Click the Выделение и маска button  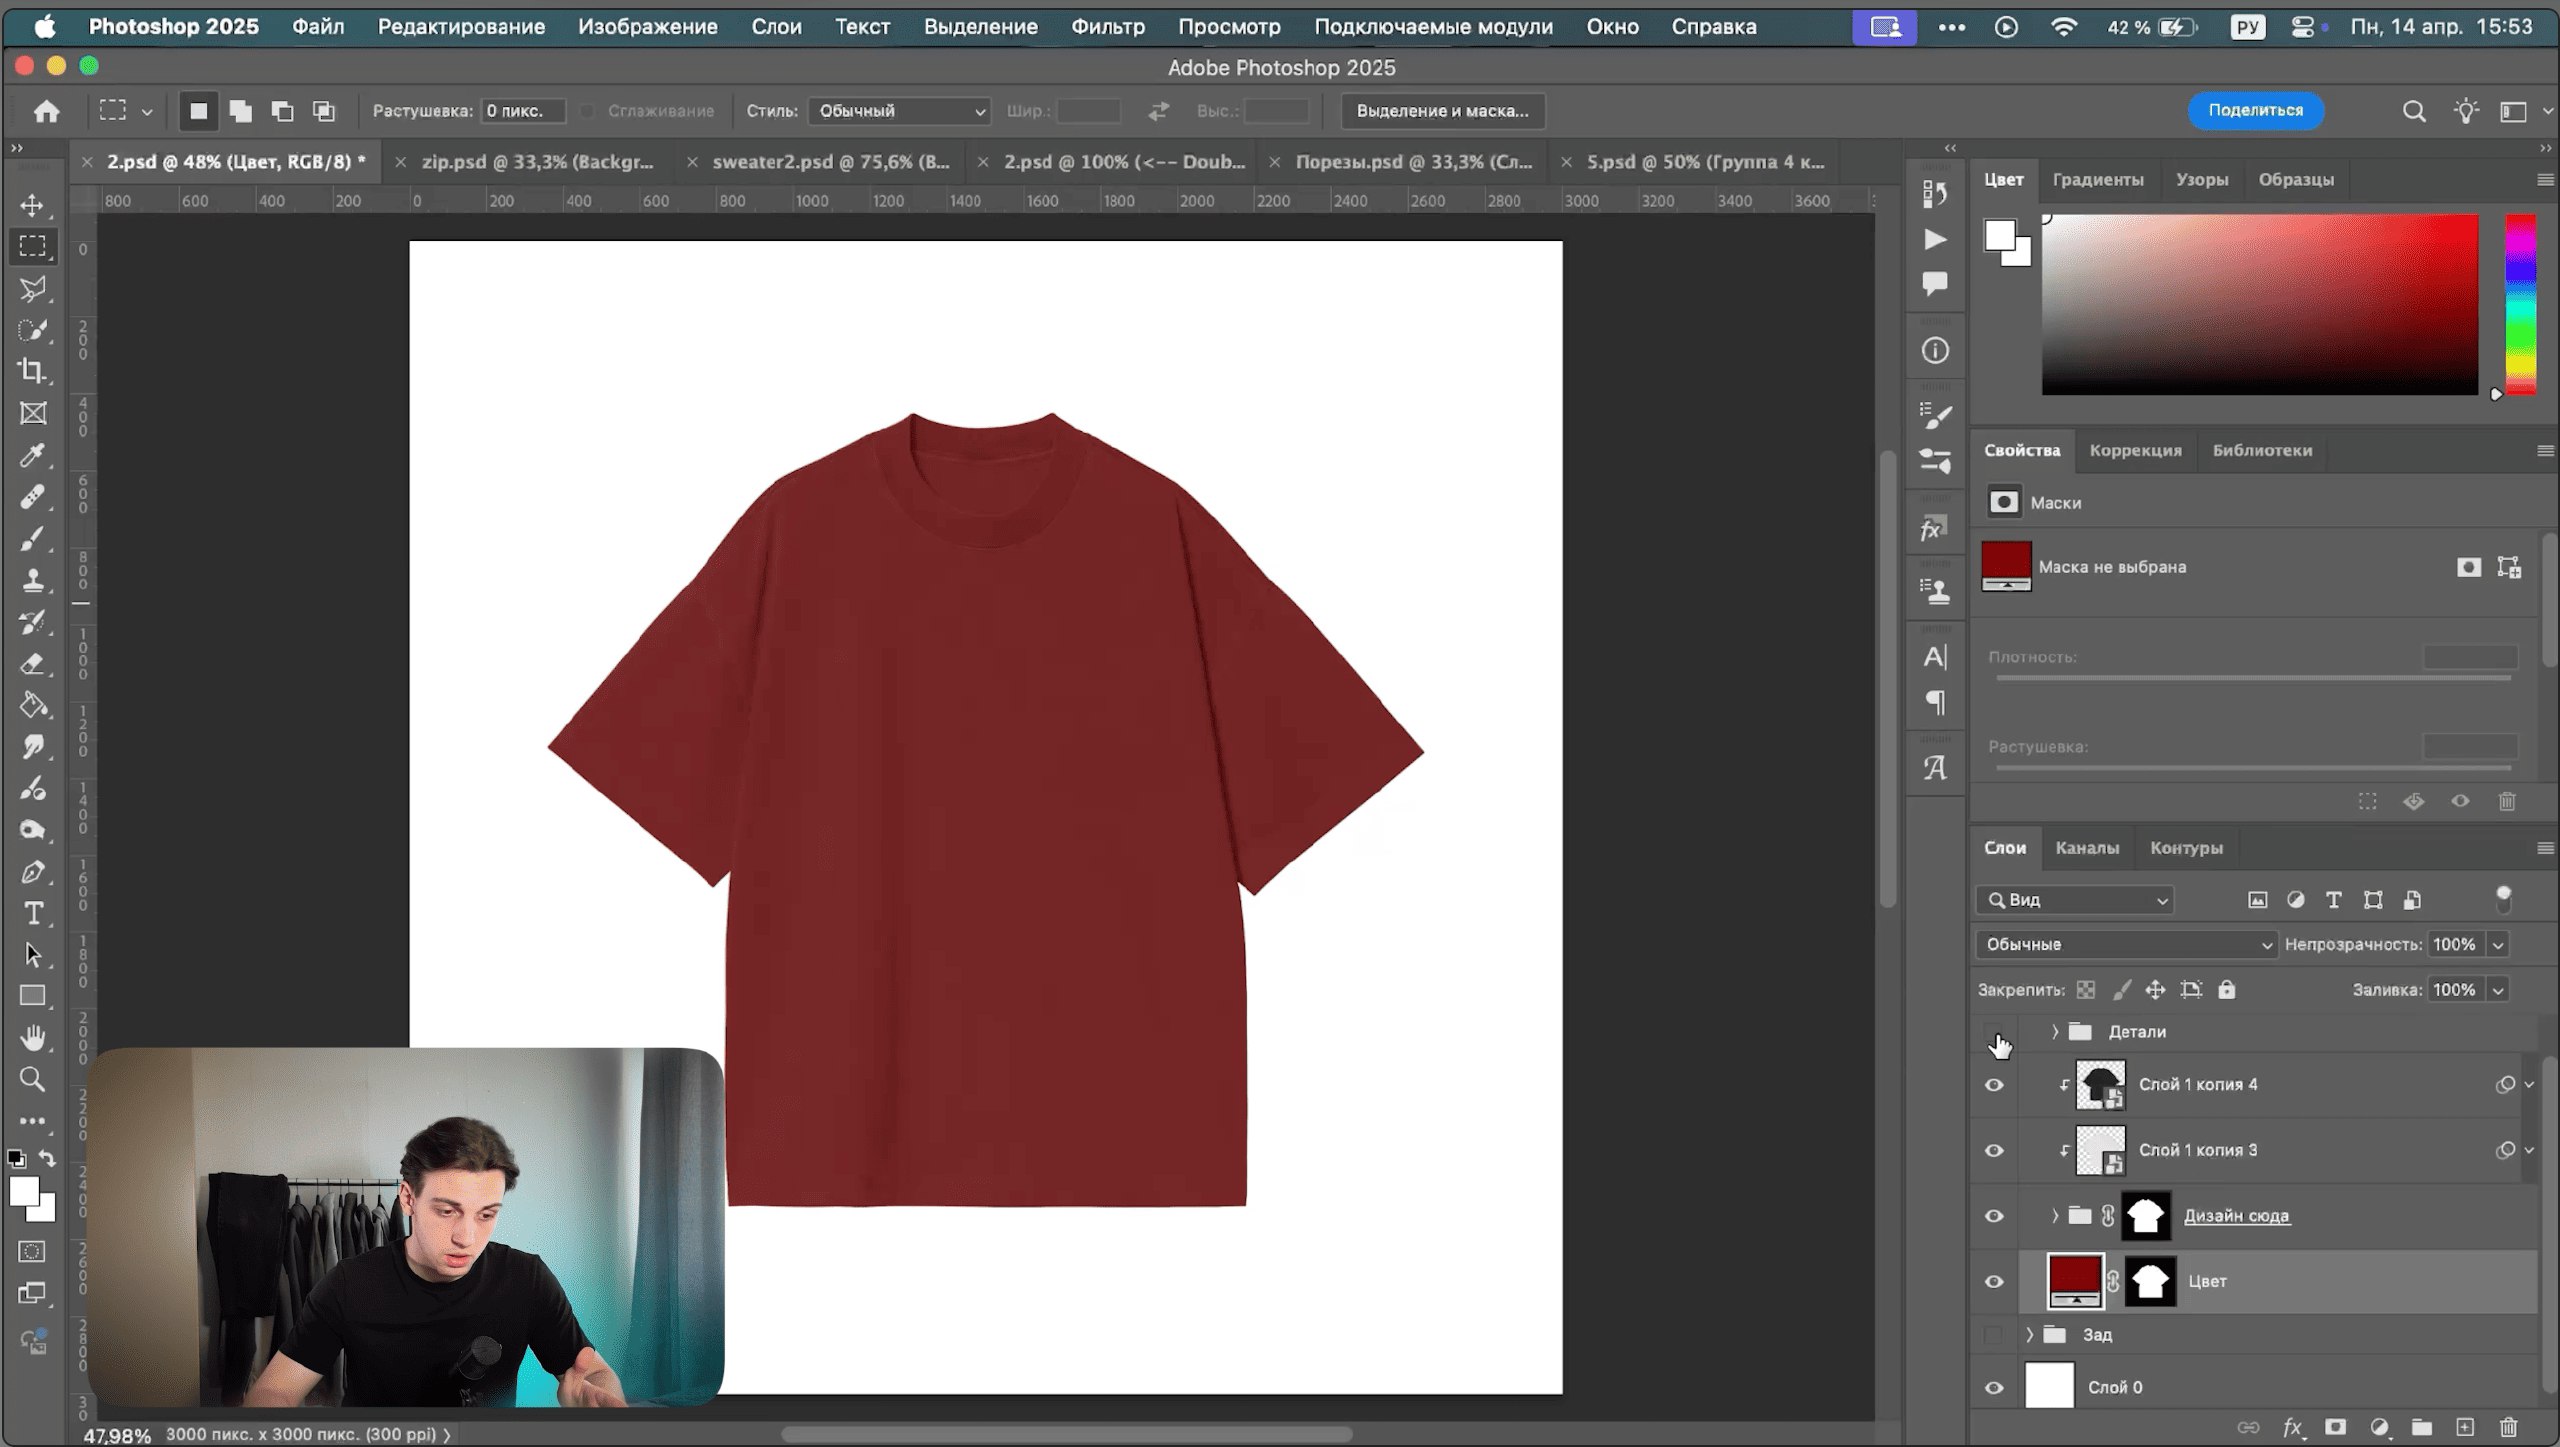[x=1442, y=111]
